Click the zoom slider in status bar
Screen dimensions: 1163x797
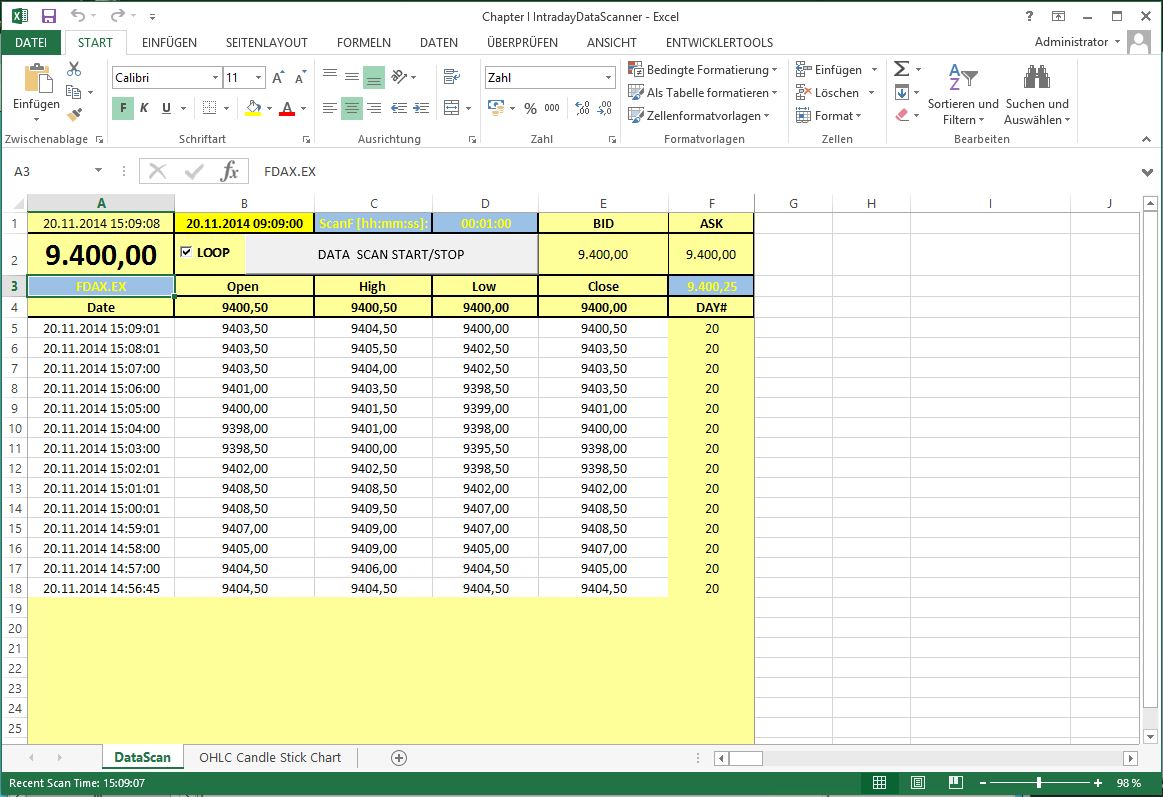[x=1039, y=783]
